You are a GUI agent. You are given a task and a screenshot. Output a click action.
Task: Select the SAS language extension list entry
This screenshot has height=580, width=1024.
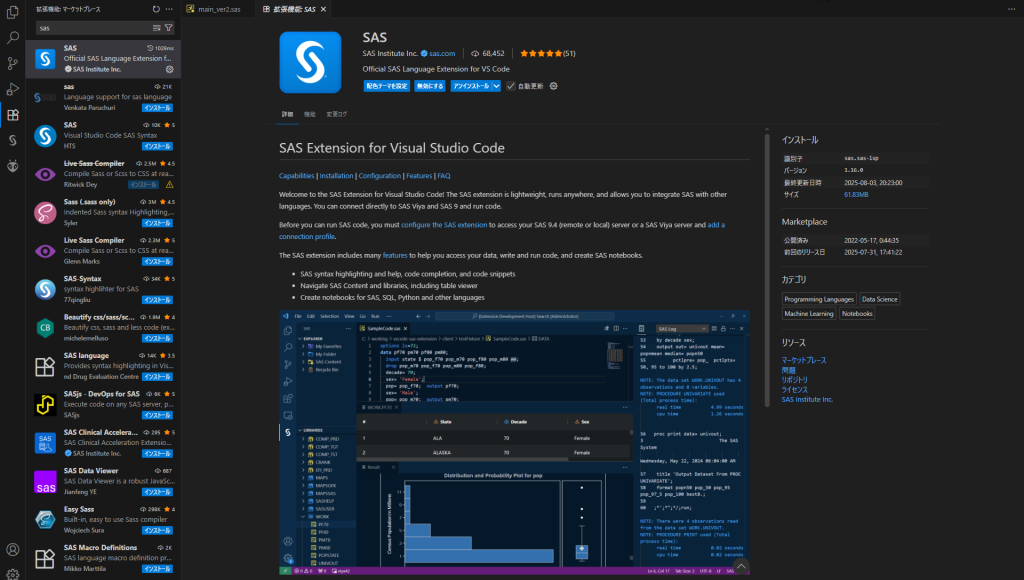coord(103,366)
